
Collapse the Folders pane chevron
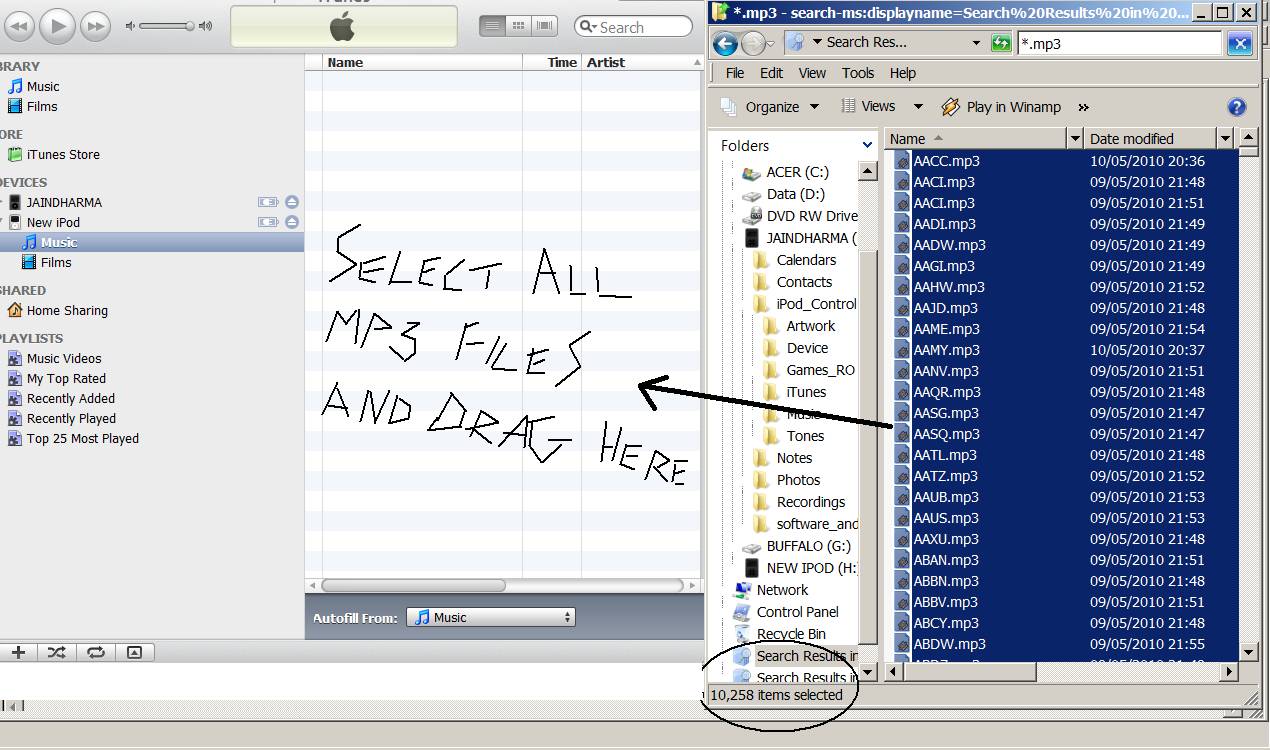867,145
